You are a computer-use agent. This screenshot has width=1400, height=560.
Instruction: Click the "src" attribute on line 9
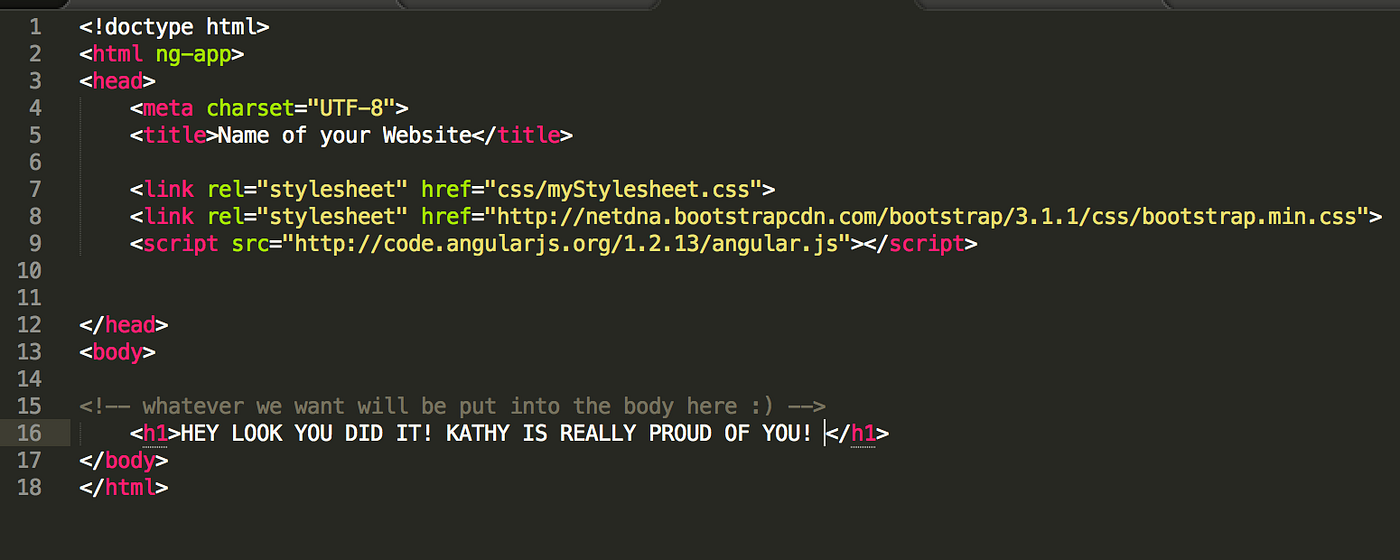point(250,243)
